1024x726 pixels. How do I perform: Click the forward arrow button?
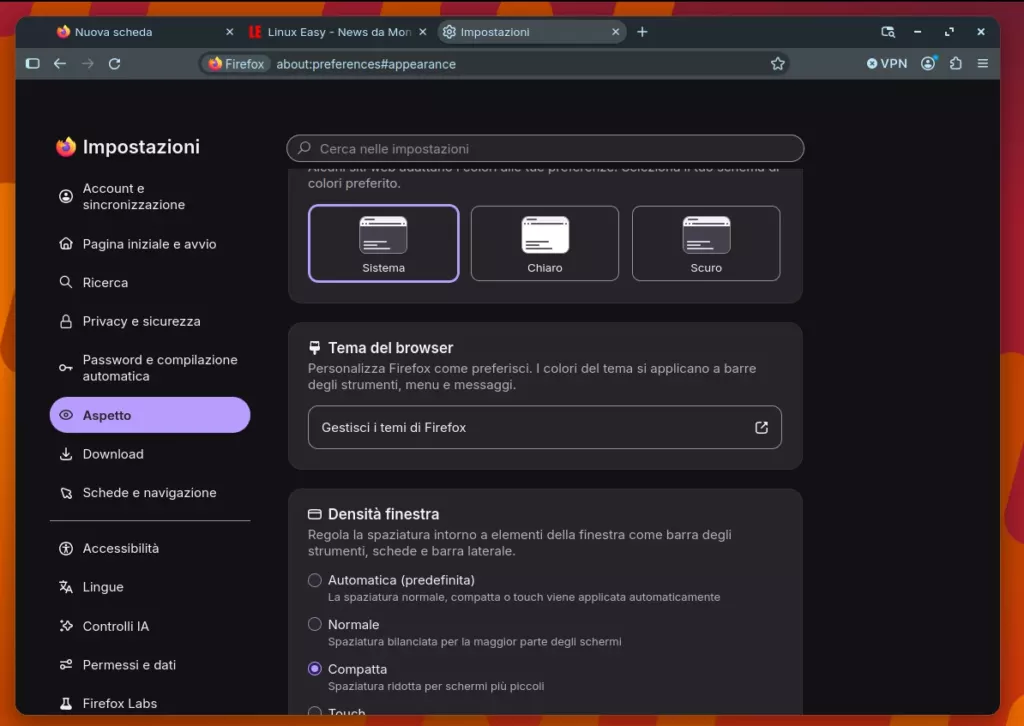coord(88,63)
